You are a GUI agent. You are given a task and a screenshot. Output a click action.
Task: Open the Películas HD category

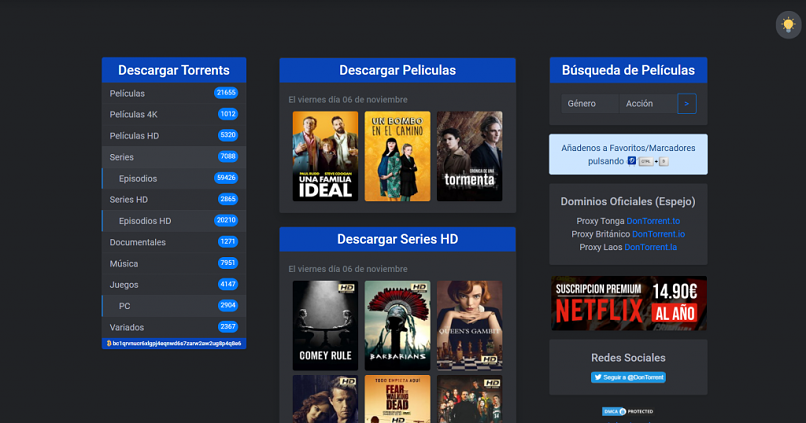click(x=174, y=136)
